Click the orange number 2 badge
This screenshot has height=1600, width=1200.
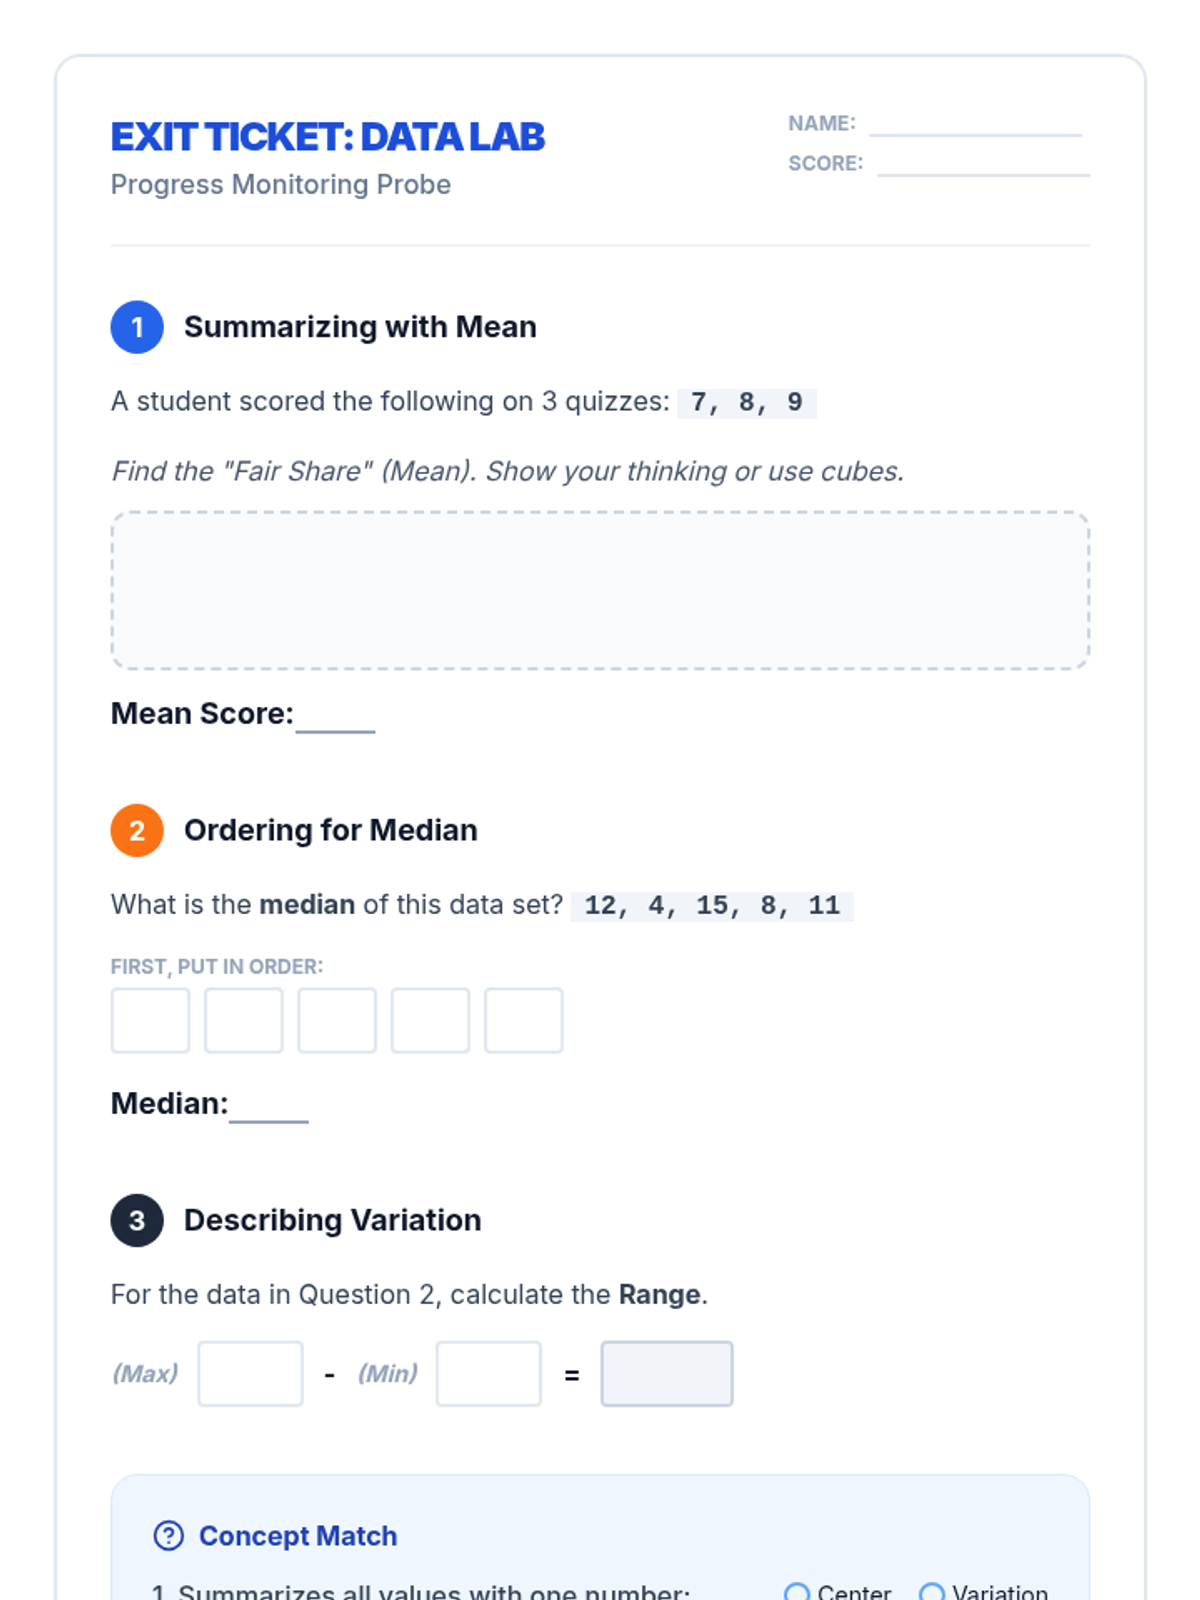click(137, 830)
